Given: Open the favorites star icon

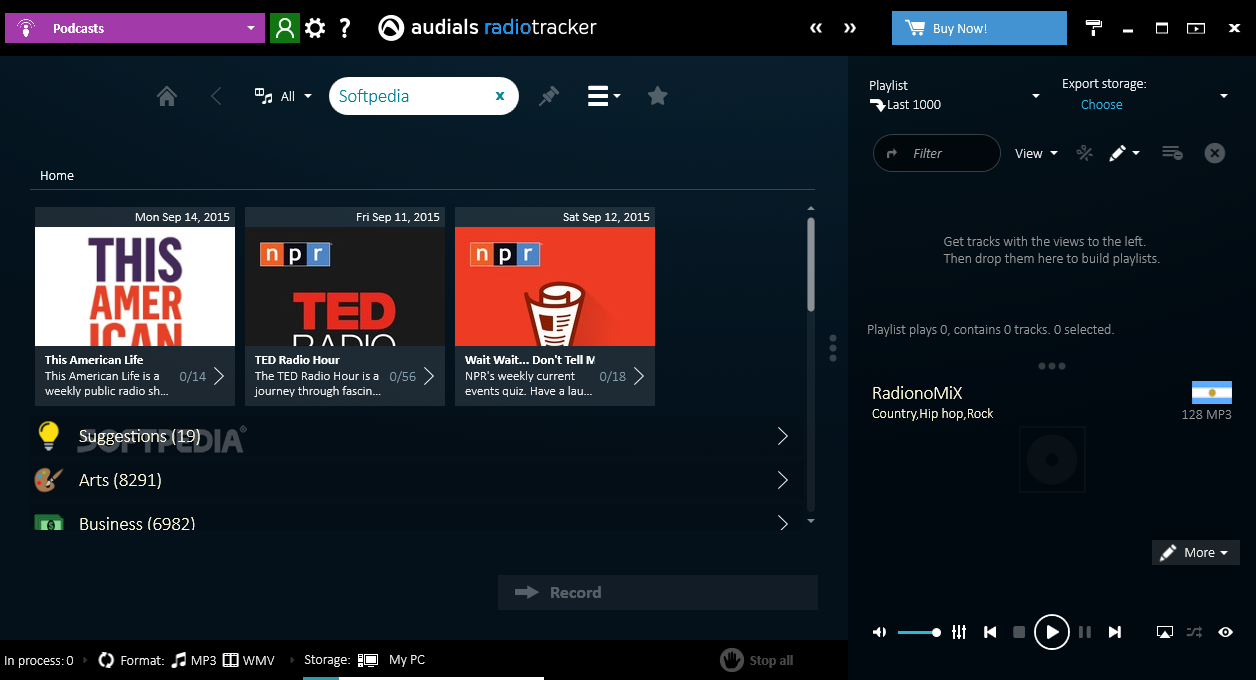Looking at the screenshot, I should click(657, 96).
